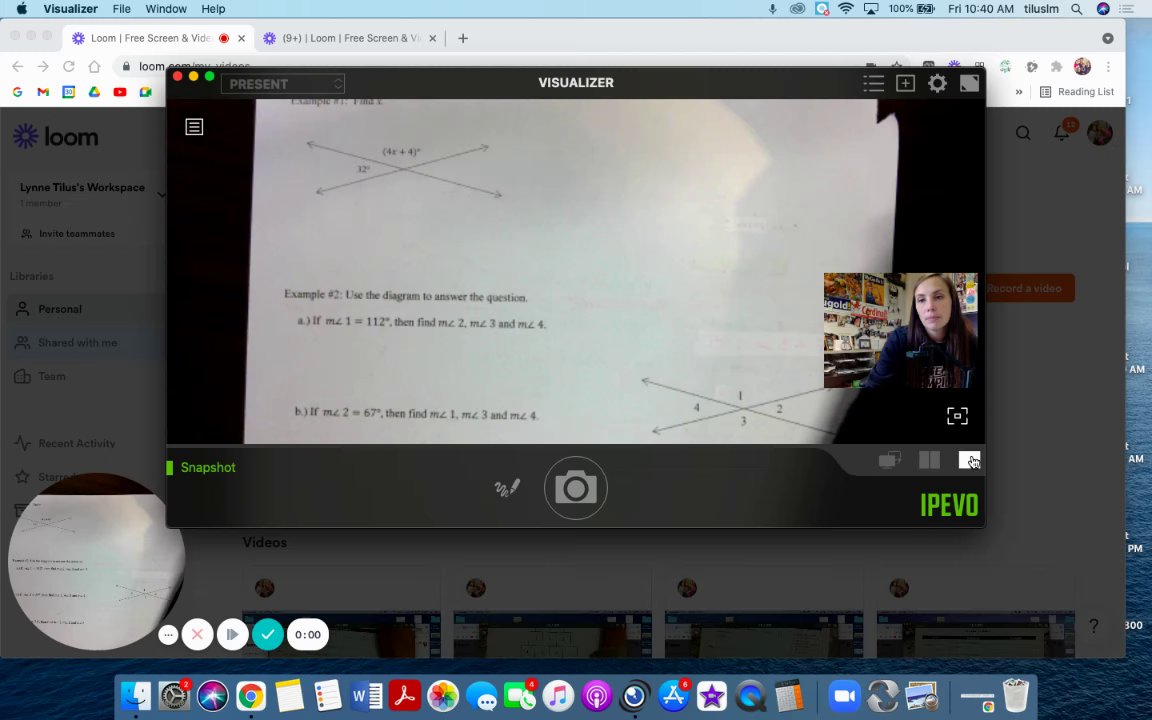This screenshot has width=1152, height=720.
Task: Open a new Chrome tab
Action: (463, 38)
